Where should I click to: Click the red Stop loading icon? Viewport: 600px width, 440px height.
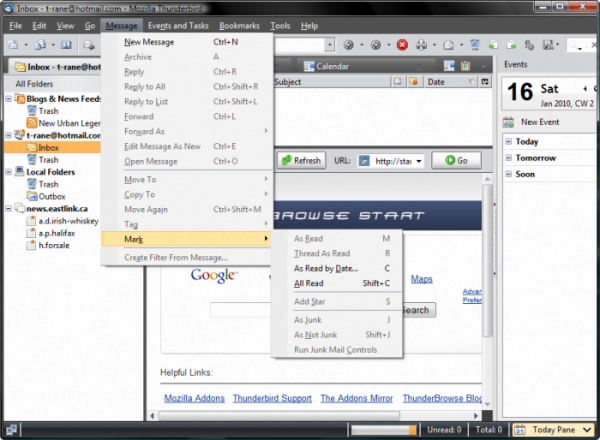pyautogui.click(x=402, y=45)
